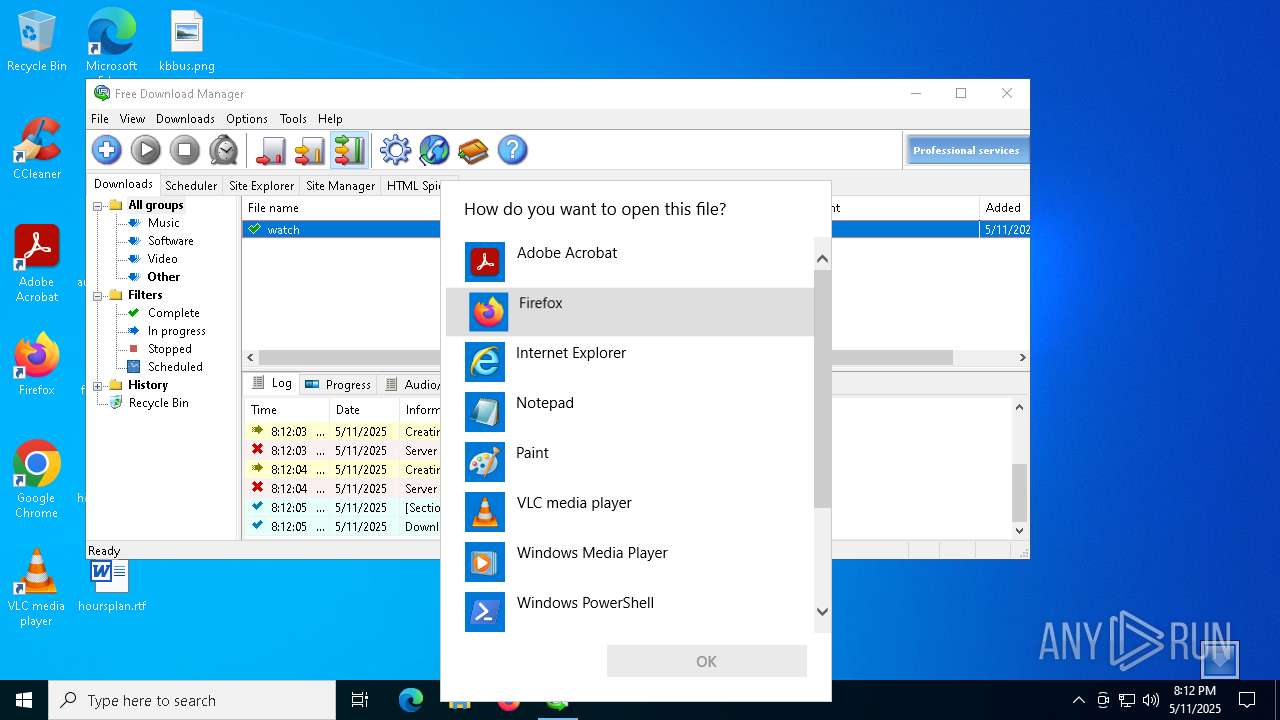Select the Software group in tree
The image size is (1280, 720).
pos(171,241)
